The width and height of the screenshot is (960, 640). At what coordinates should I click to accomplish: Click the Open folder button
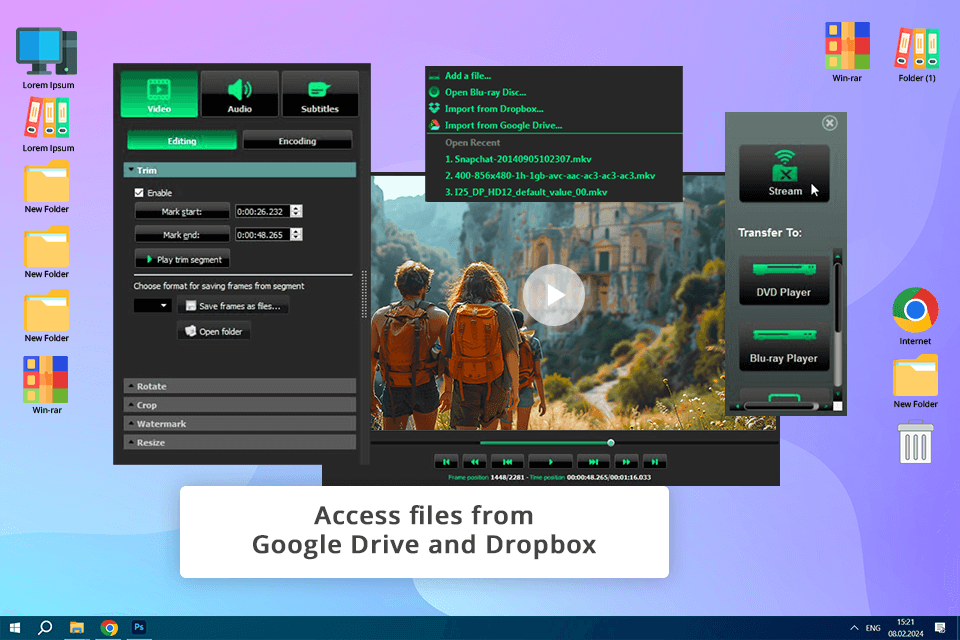pyautogui.click(x=214, y=331)
